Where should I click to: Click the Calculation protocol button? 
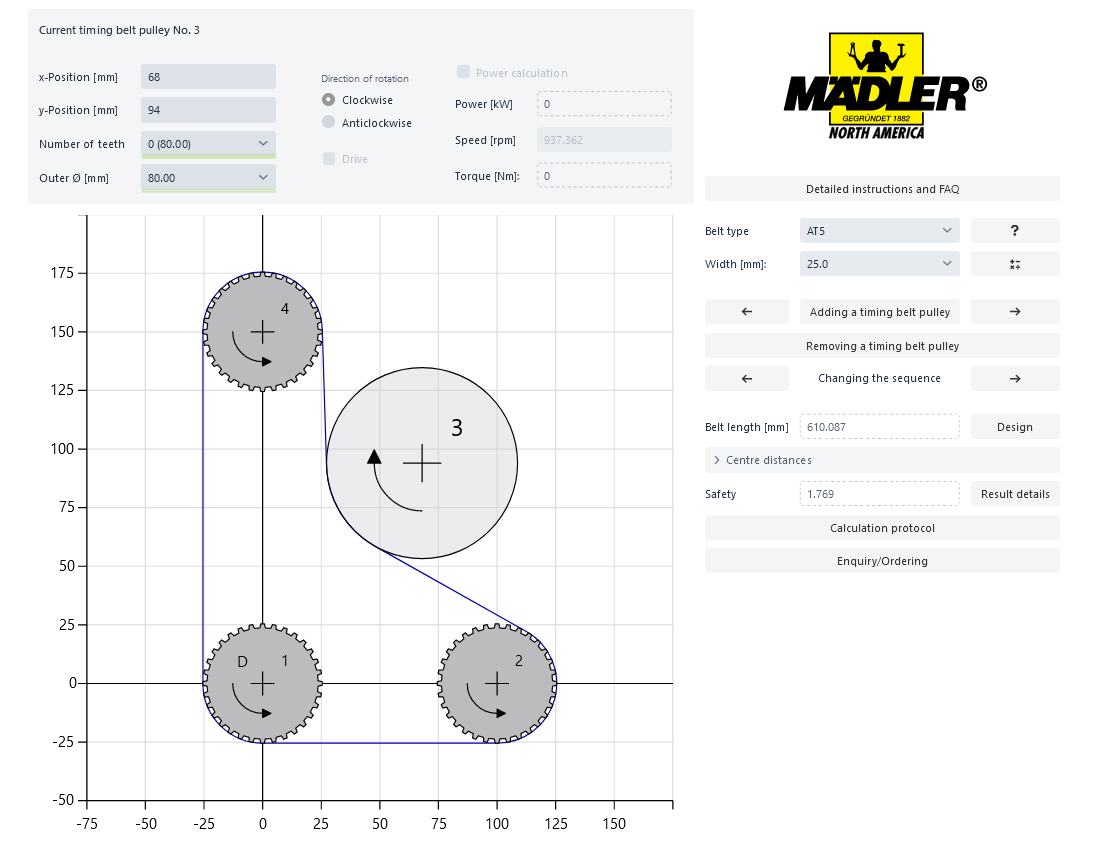click(x=882, y=528)
